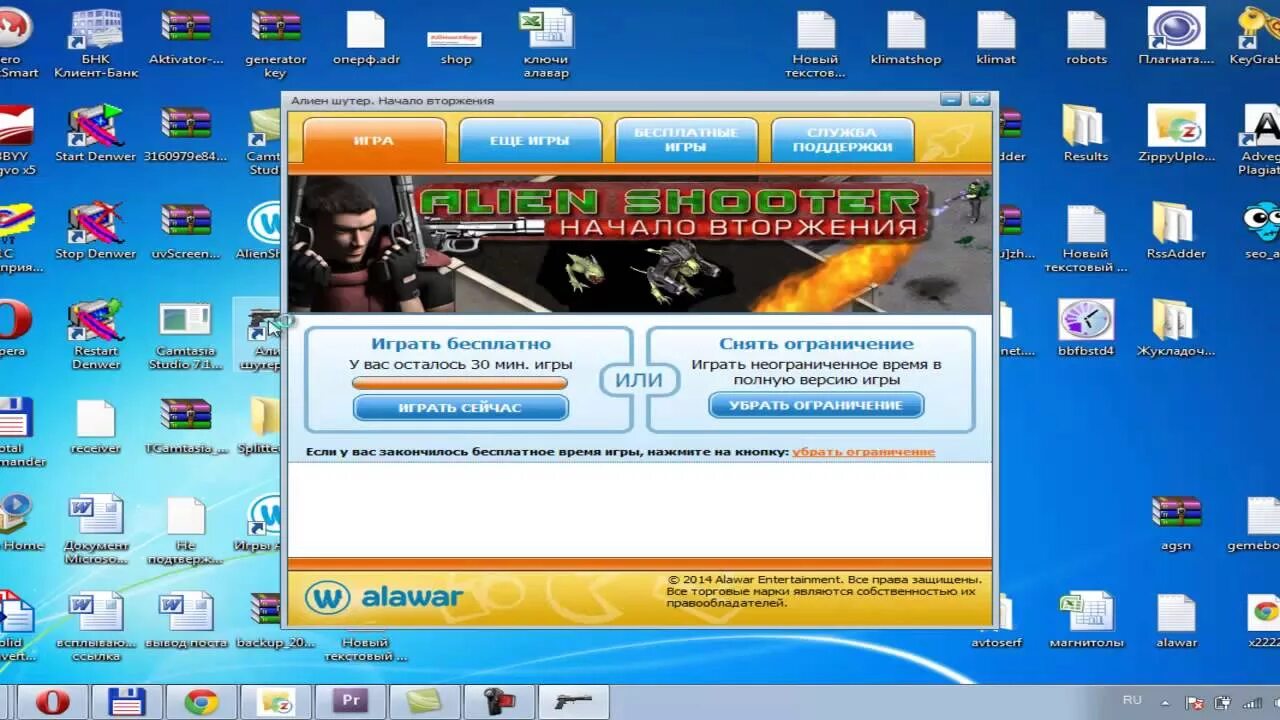Open the green notes taskbar icon

point(425,702)
